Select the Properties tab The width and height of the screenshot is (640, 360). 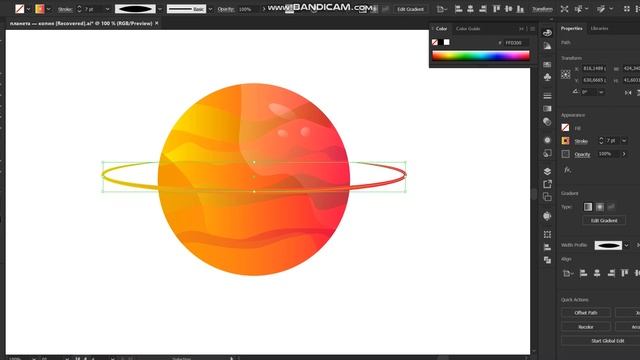click(x=571, y=28)
